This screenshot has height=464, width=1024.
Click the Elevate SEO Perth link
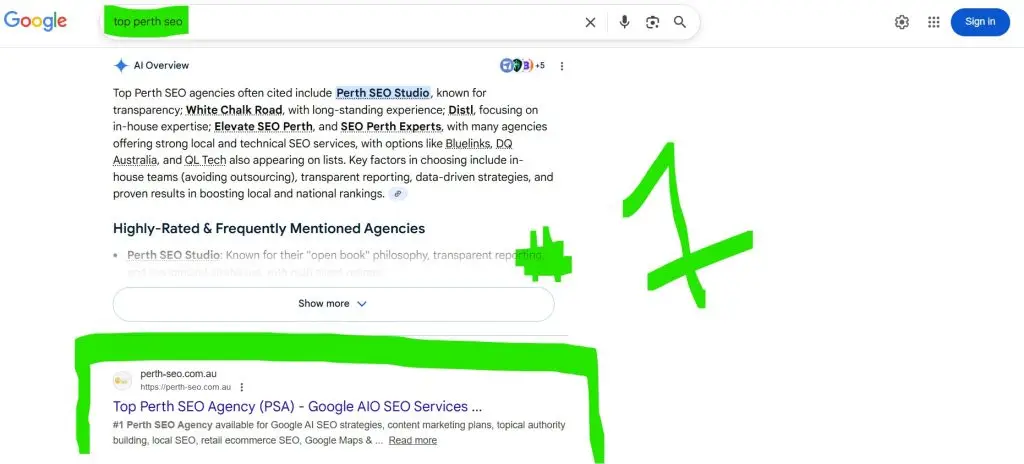tap(264, 126)
